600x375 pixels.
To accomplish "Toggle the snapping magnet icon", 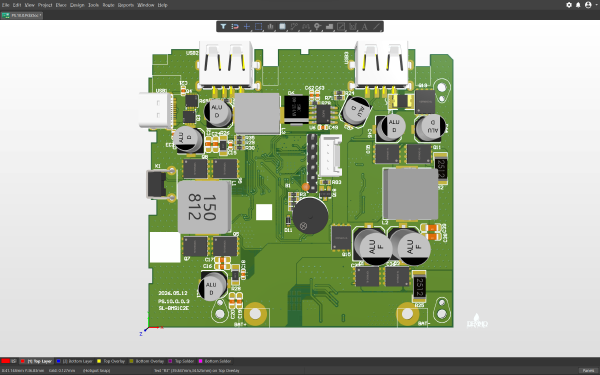I will click(x=235, y=26).
